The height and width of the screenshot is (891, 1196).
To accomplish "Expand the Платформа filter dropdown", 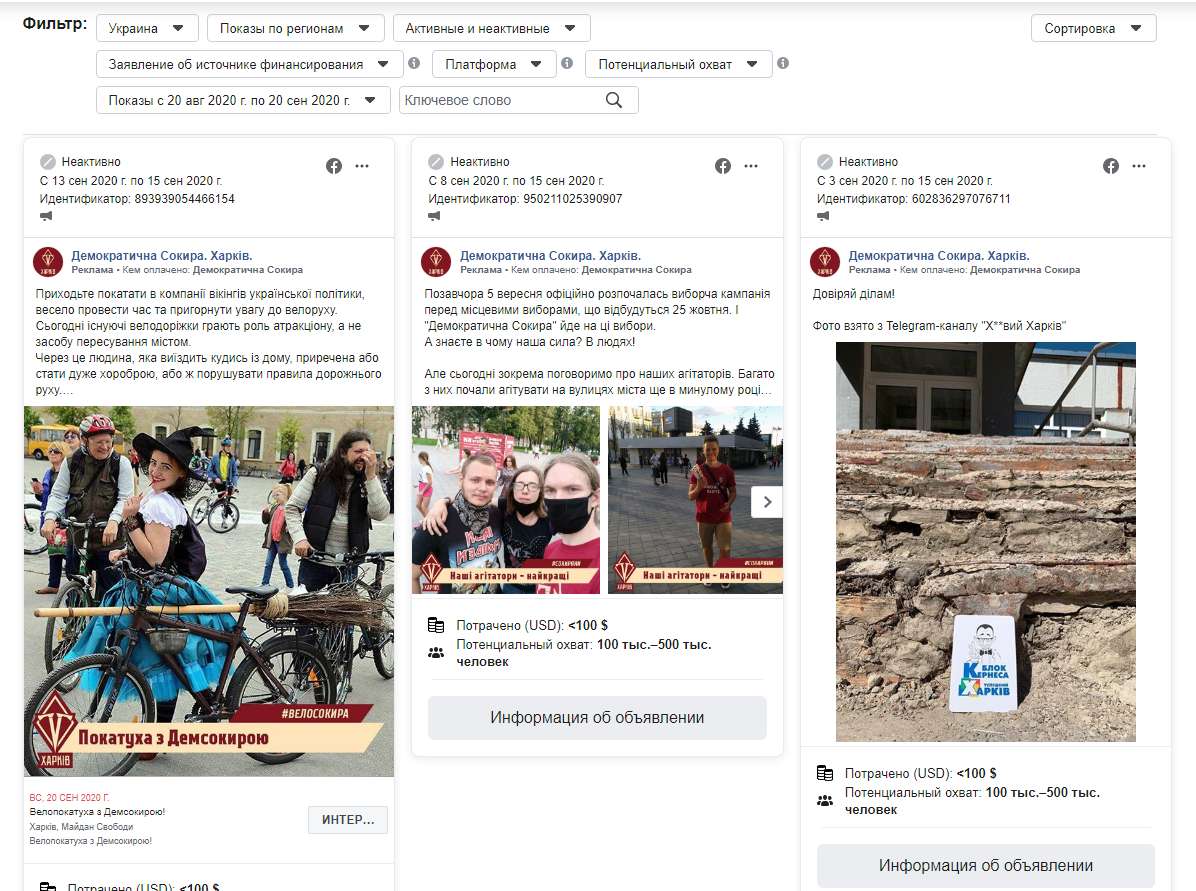I will coord(494,64).
